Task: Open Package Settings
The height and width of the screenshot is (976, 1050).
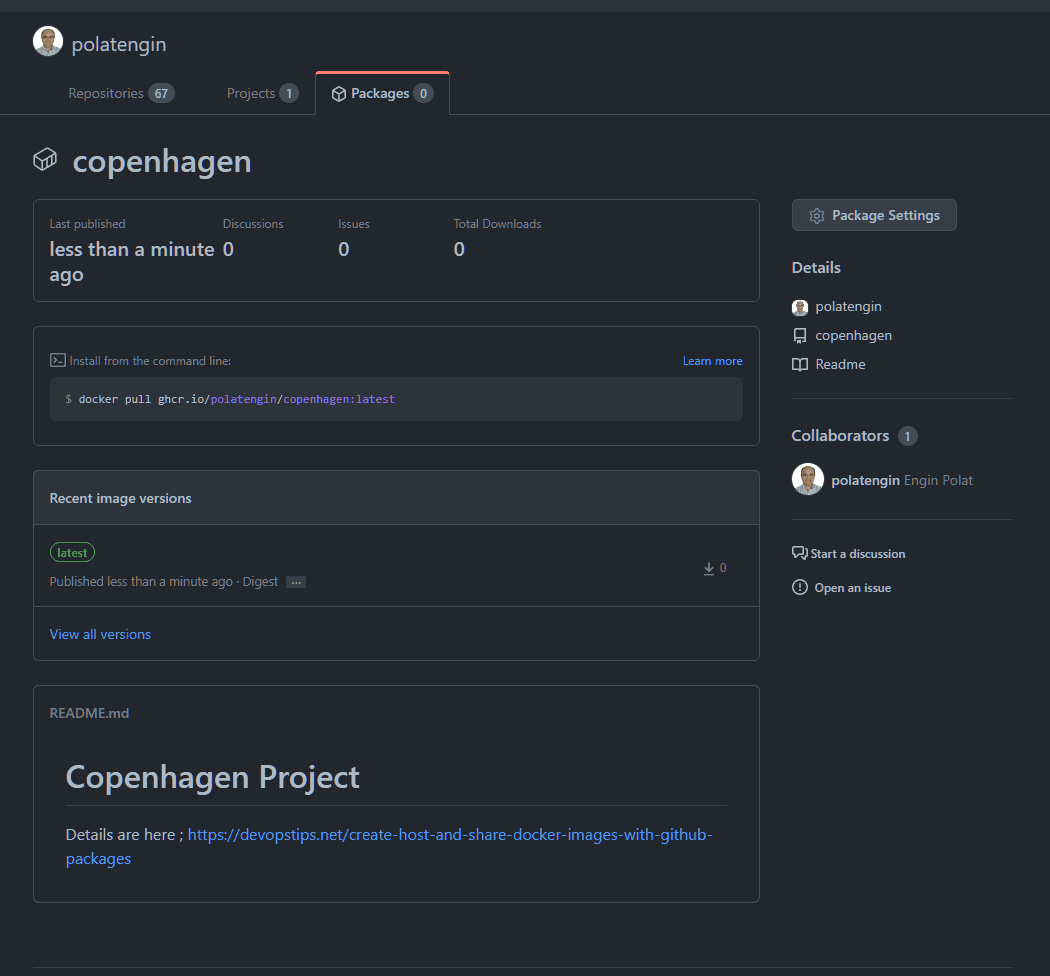Action: 874,215
